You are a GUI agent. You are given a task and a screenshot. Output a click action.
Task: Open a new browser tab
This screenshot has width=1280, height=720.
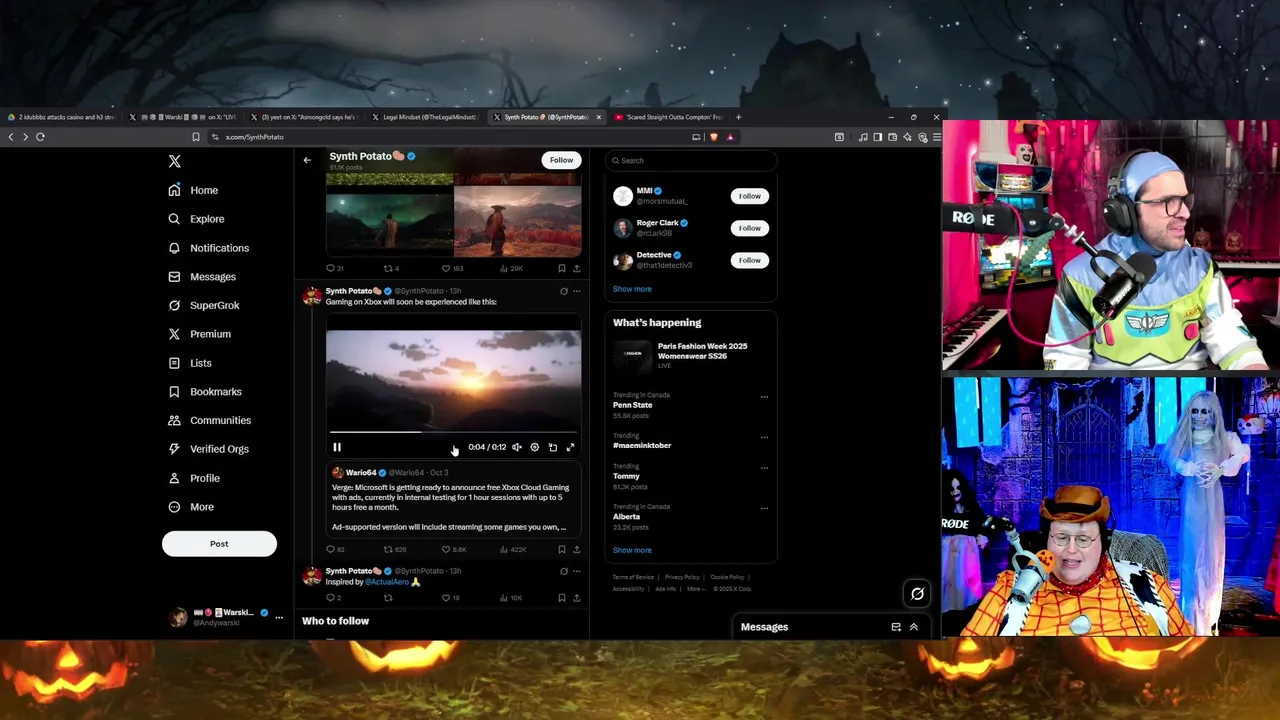[738, 117]
